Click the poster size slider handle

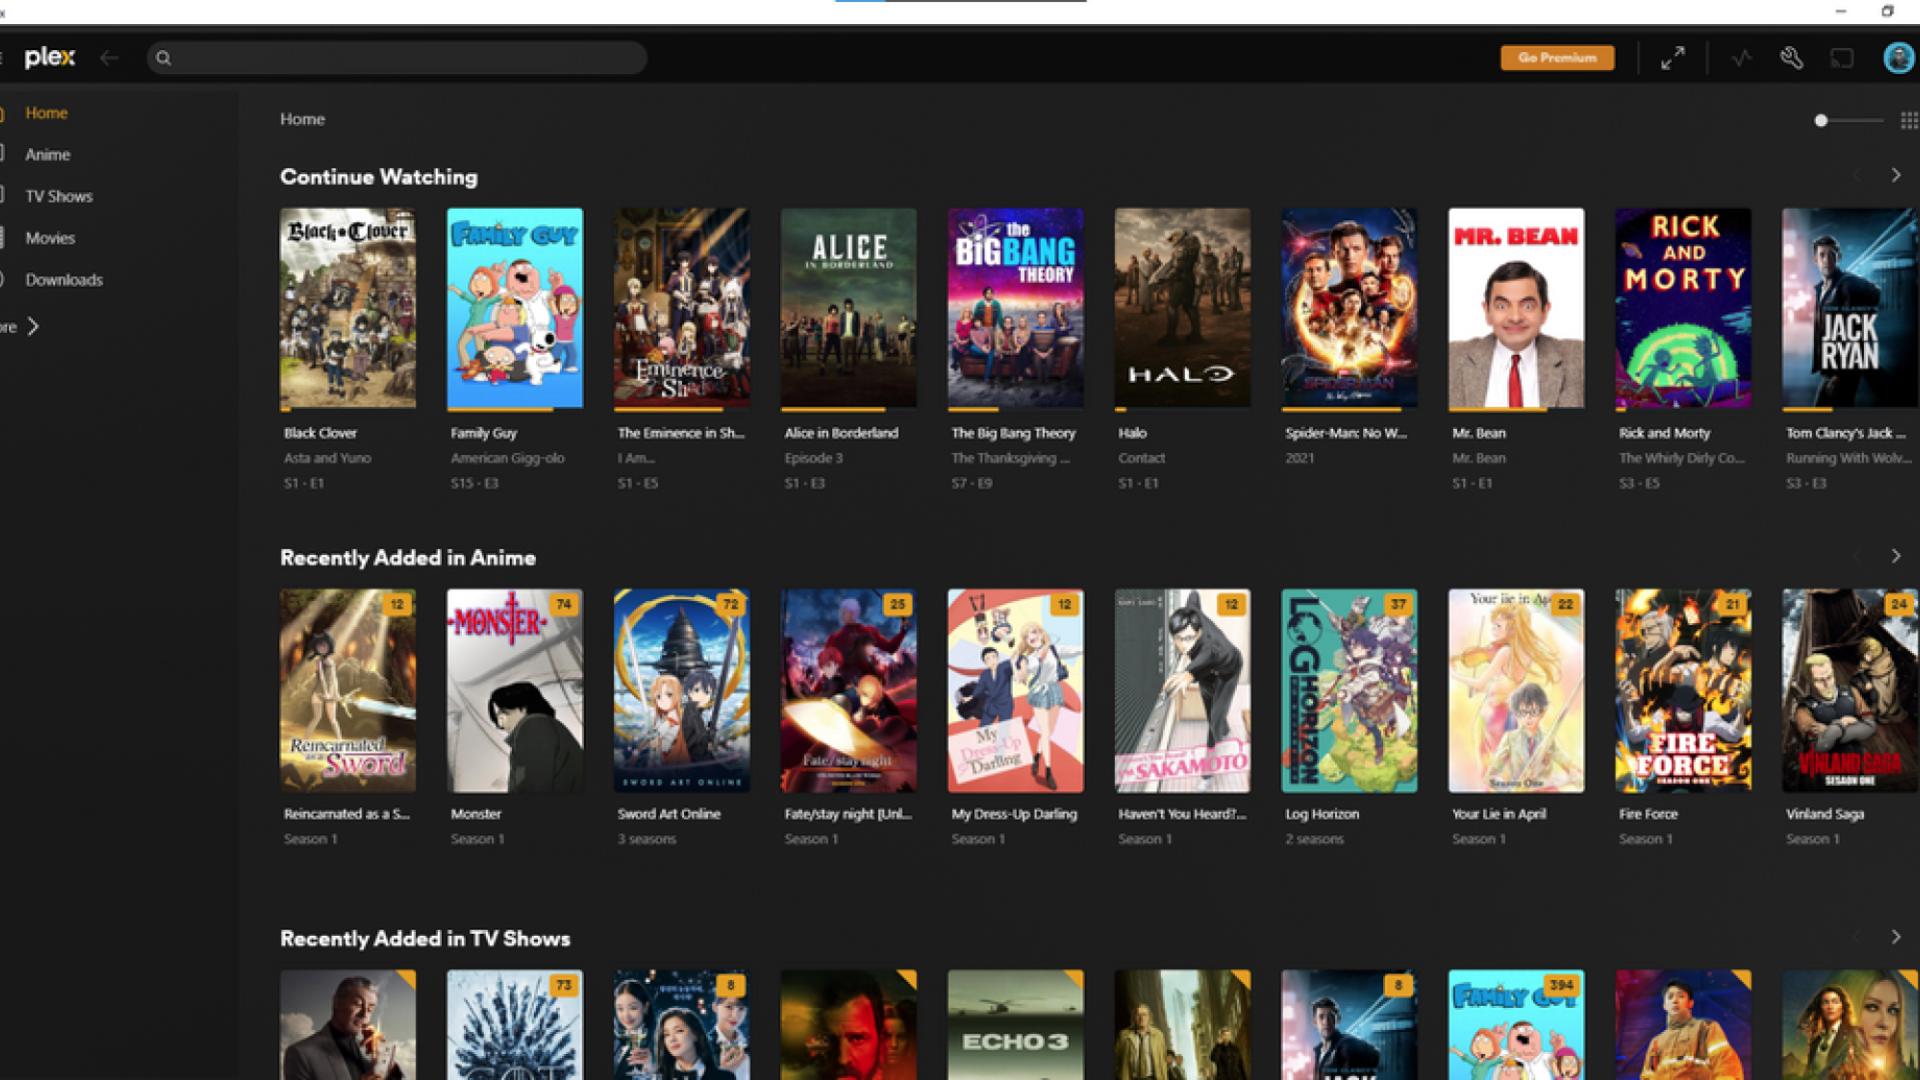1821,120
